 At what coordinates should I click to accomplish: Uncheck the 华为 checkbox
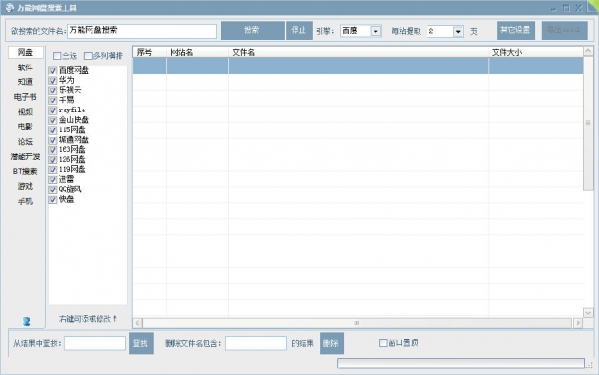[53, 81]
